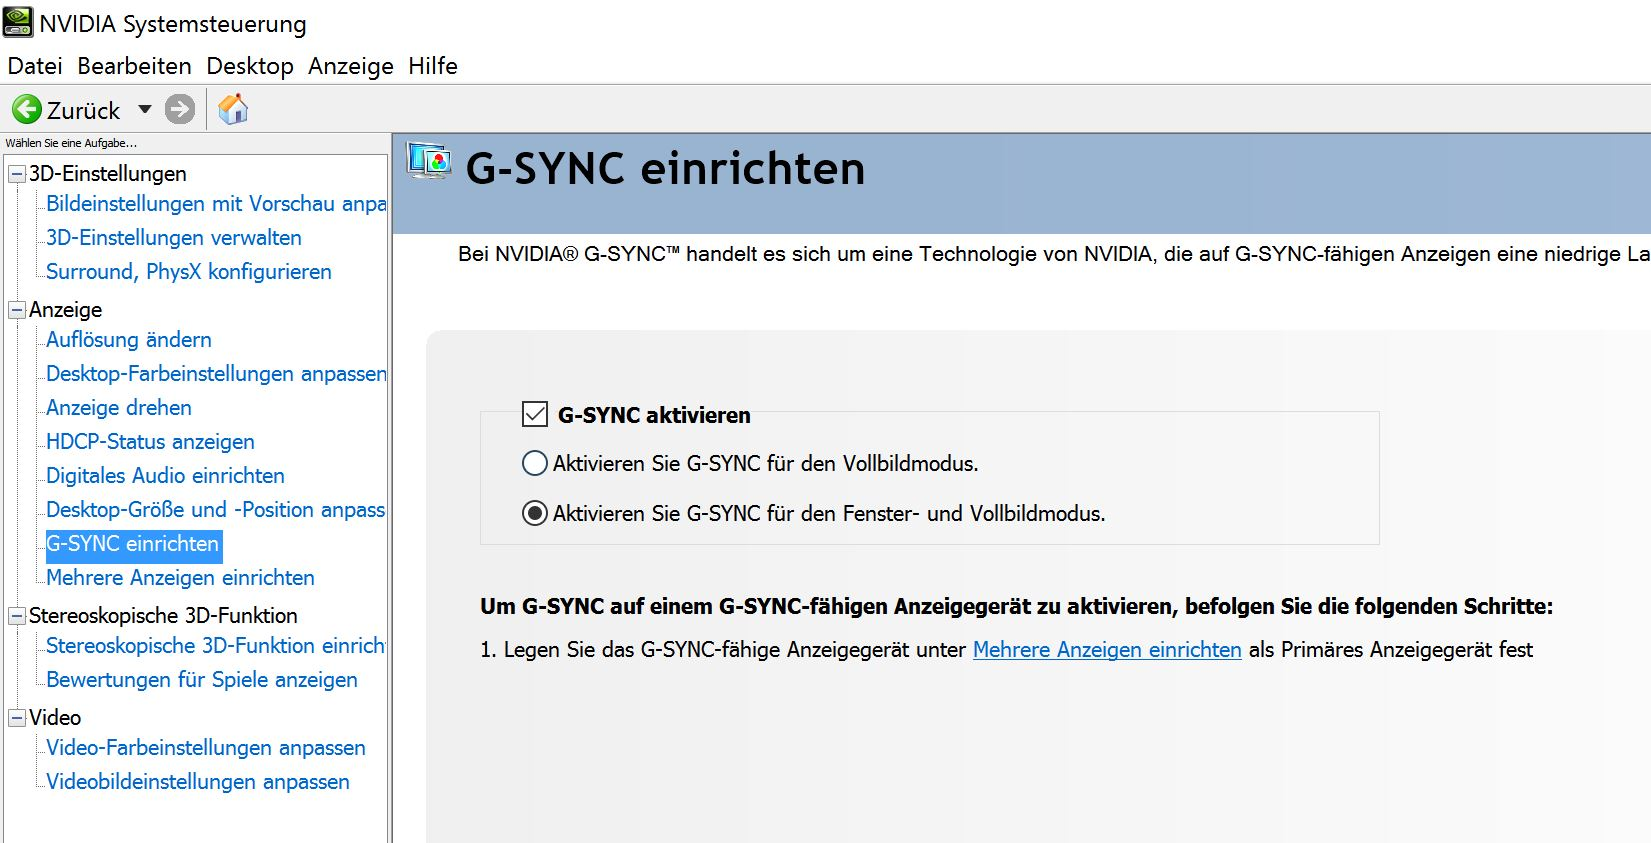The image size is (1651, 843).
Task: Click the grey forward arrow icon
Action: click(x=180, y=109)
